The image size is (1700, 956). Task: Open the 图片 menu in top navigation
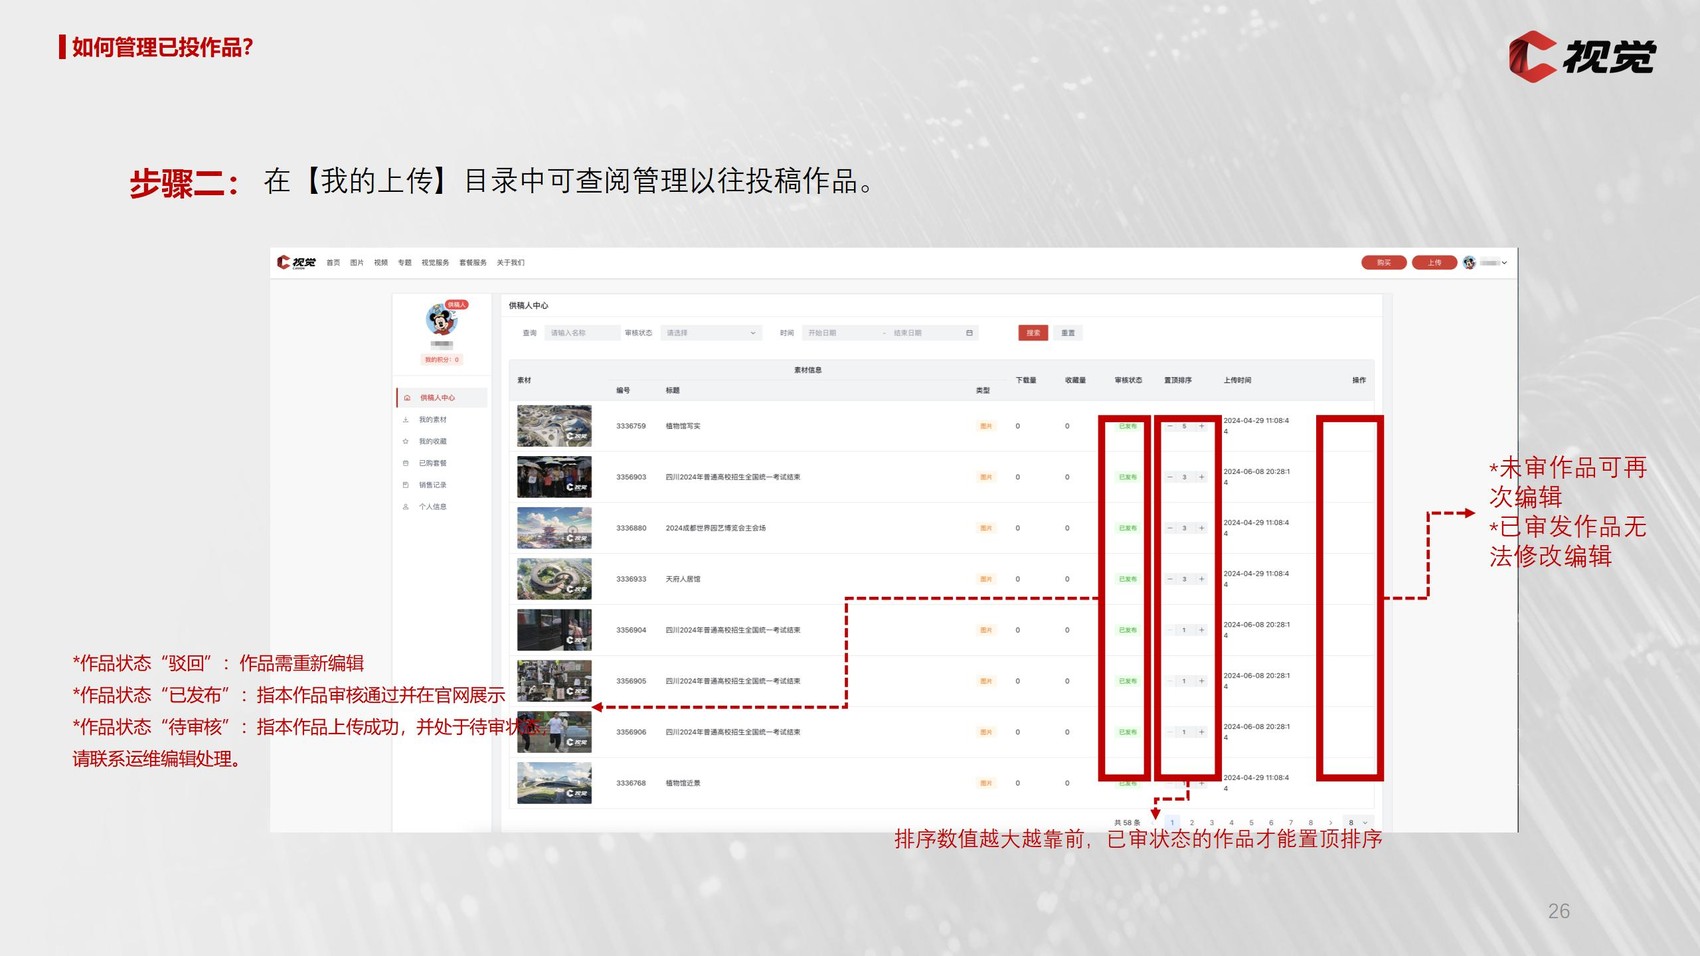point(357,263)
